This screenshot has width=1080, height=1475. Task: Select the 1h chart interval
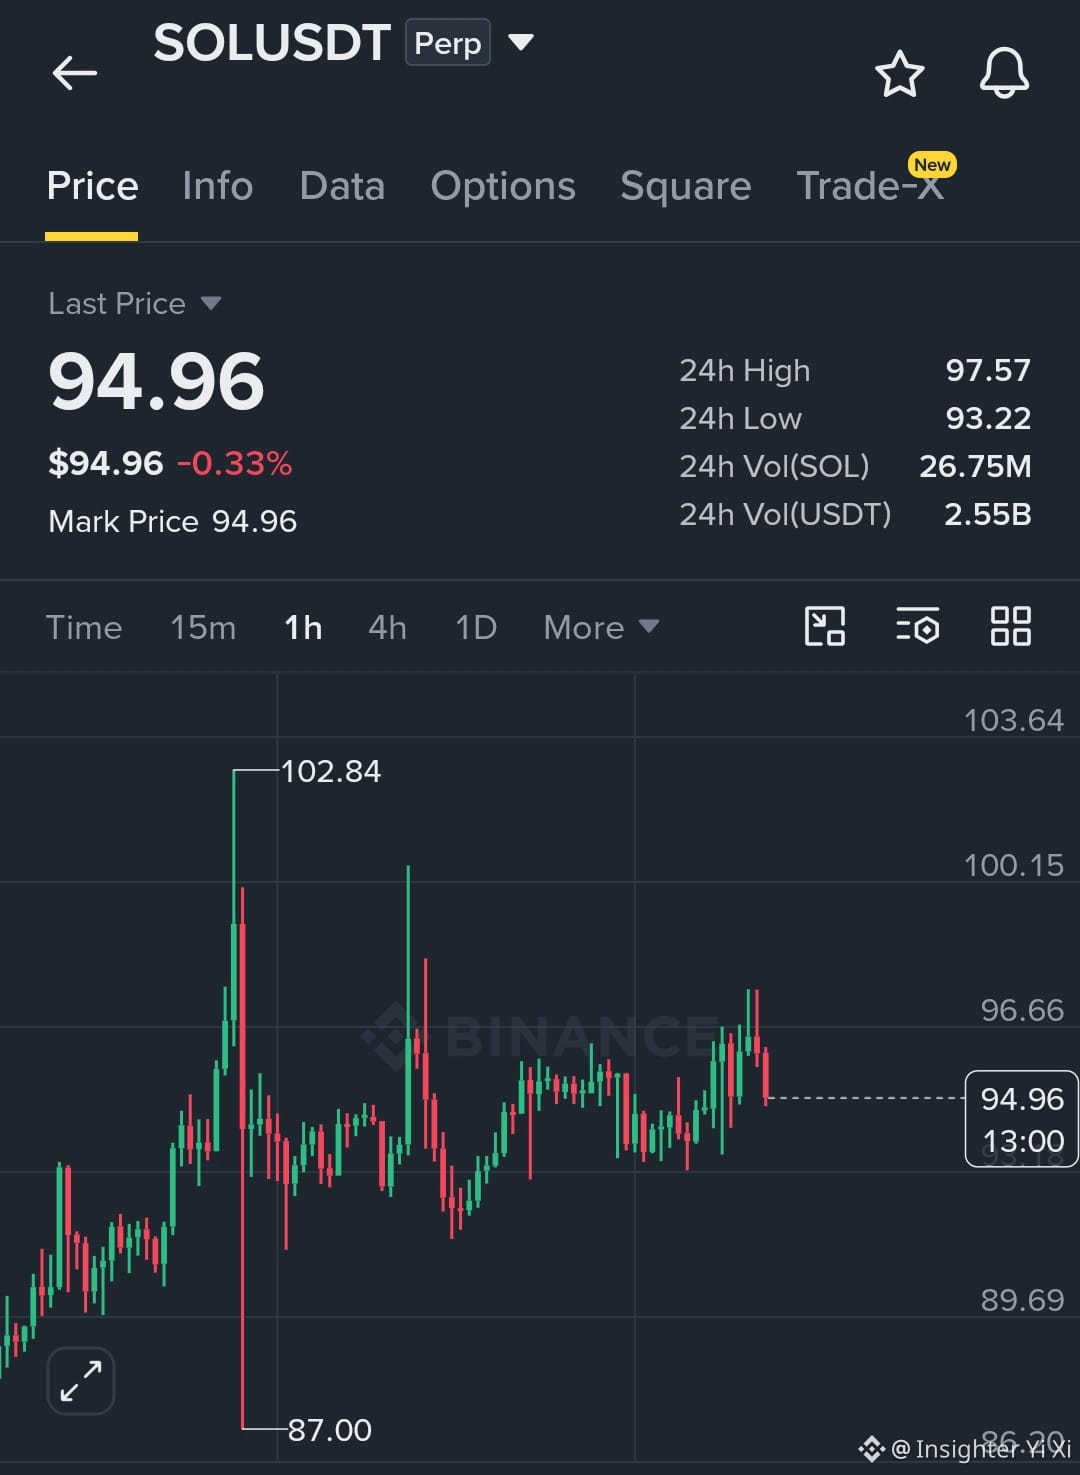(x=303, y=627)
